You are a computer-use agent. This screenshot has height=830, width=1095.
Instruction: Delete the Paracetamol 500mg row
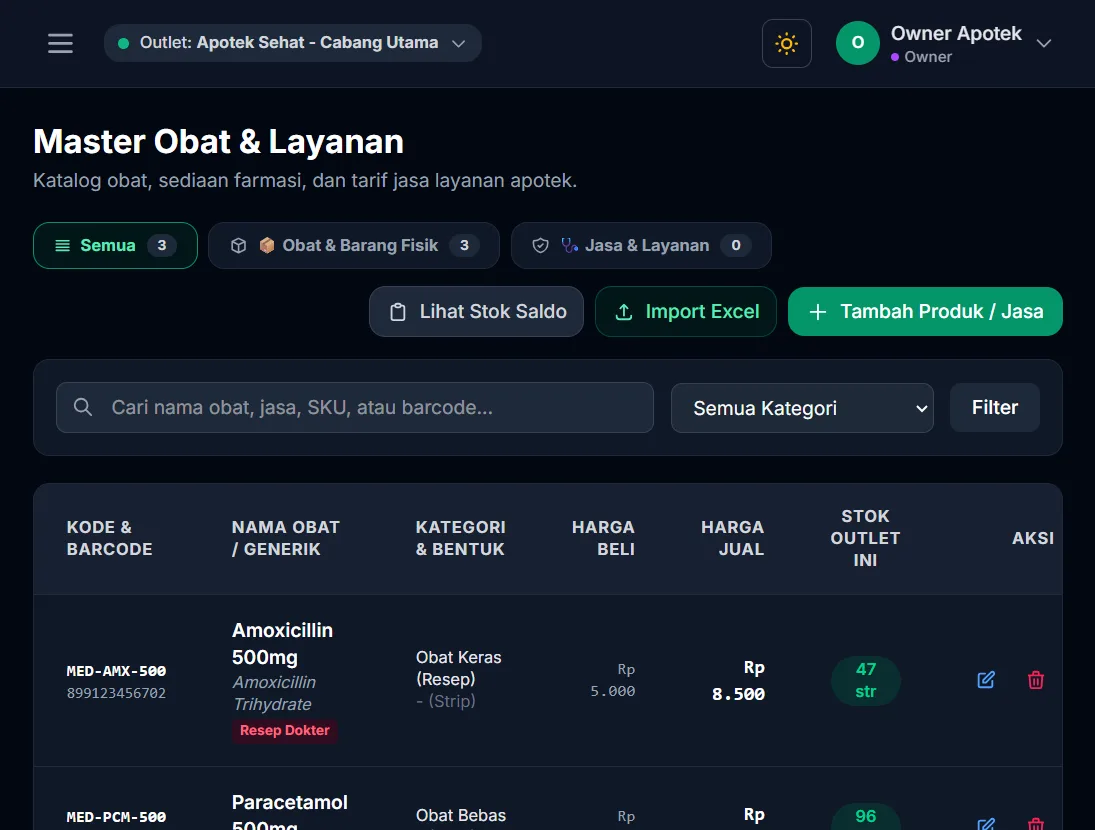1036,824
